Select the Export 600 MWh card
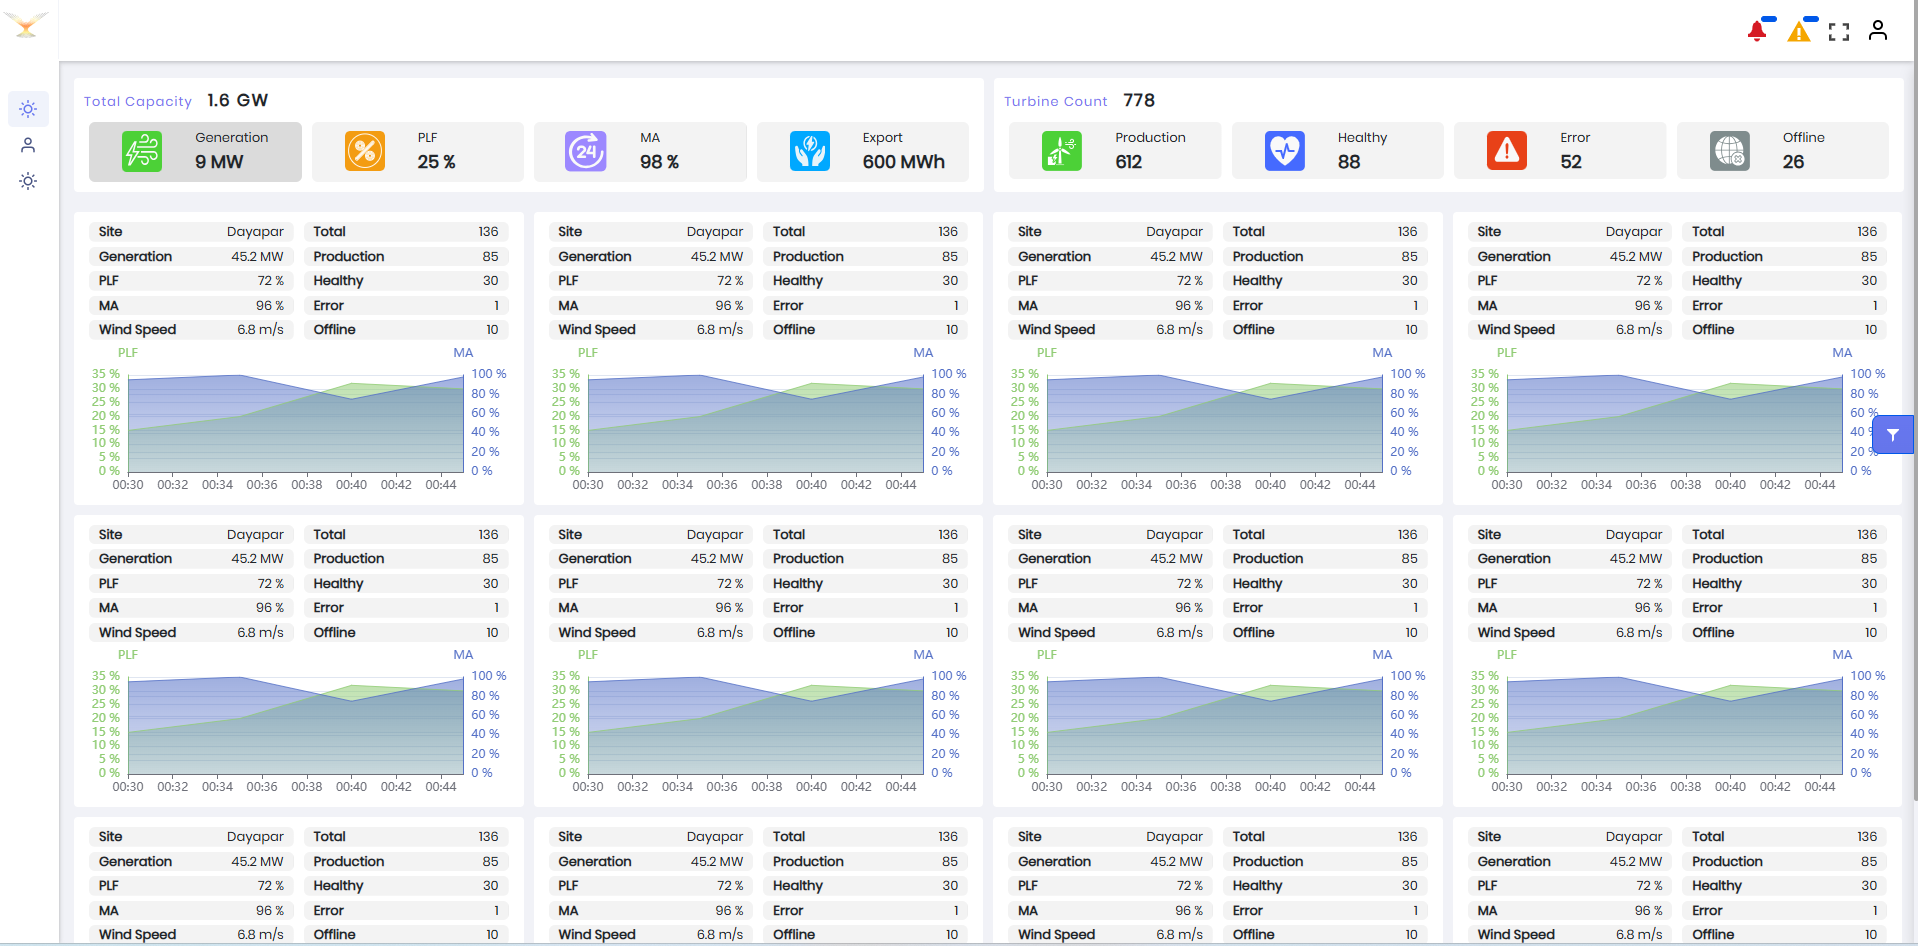This screenshot has height=946, width=1918. [x=863, y=152]
